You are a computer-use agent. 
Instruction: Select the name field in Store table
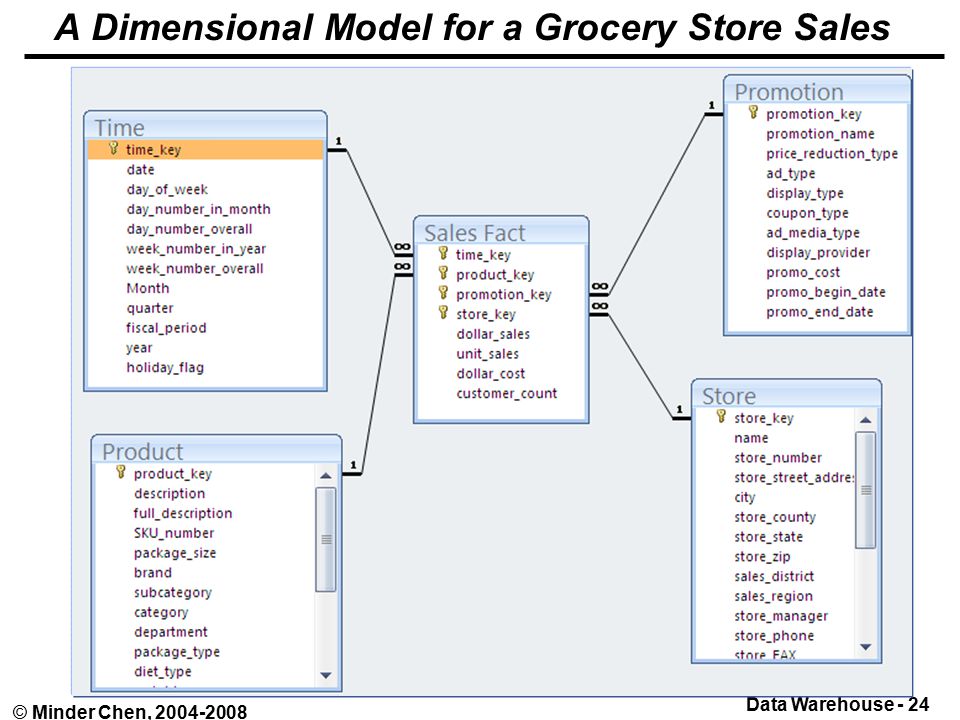751,438
